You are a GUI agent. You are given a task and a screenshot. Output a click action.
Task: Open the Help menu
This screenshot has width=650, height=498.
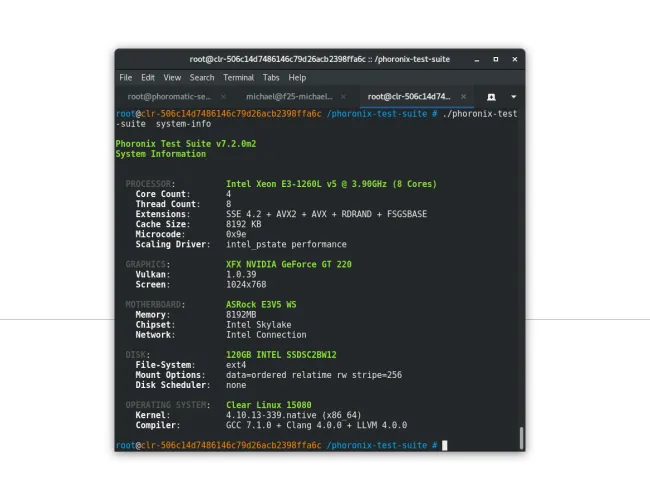click(297, 78)
